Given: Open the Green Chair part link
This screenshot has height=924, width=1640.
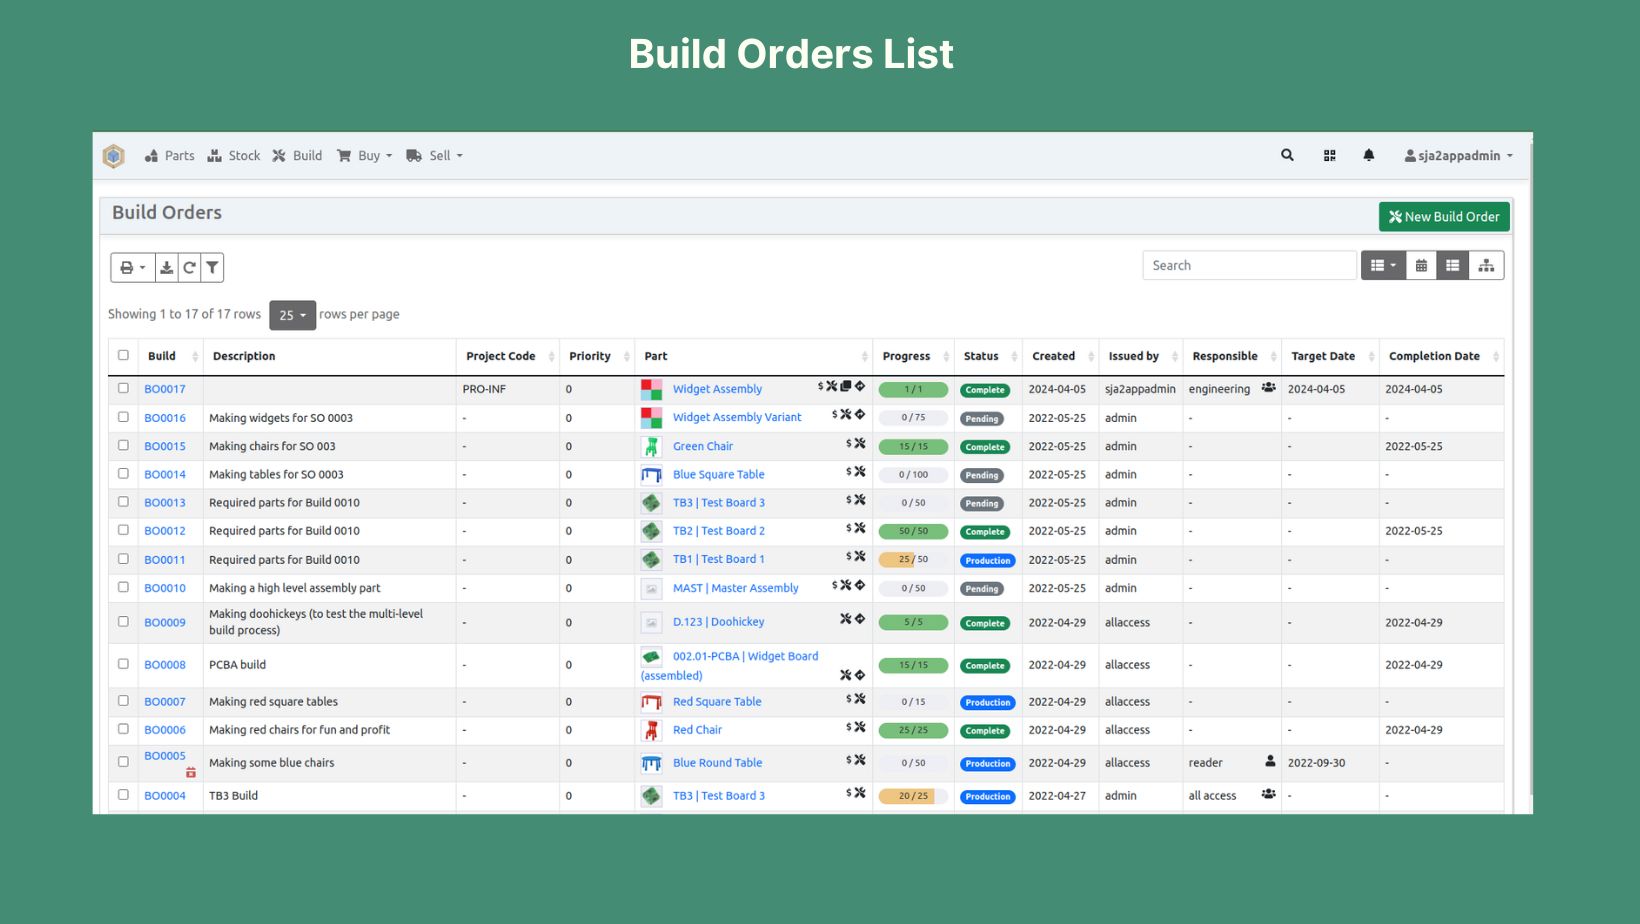Looking at the screenshot, I should pos(702,446).
